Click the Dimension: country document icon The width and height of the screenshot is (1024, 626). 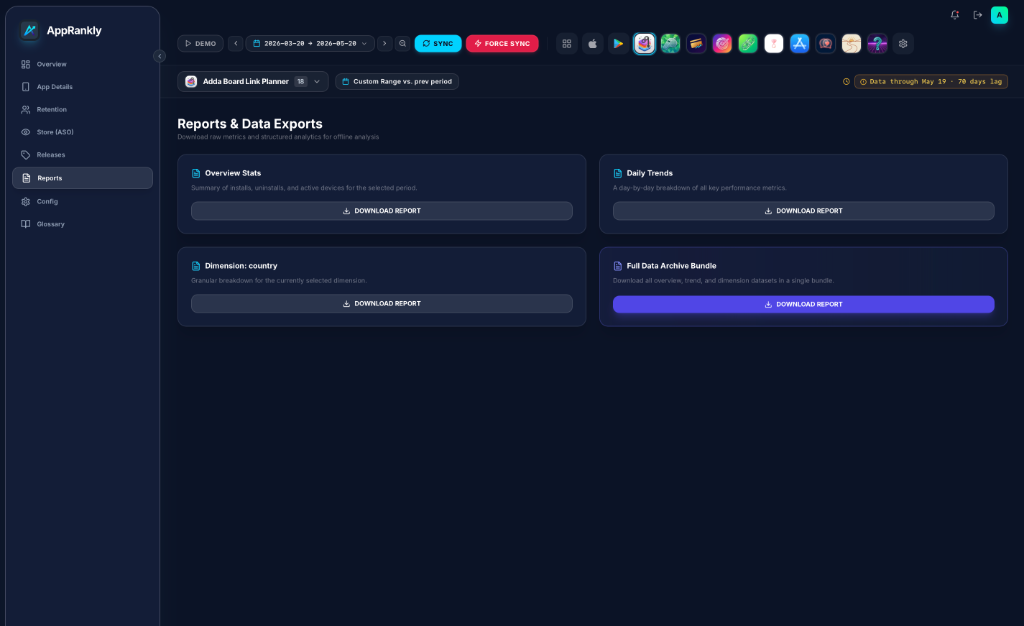[x=196, y=266]
